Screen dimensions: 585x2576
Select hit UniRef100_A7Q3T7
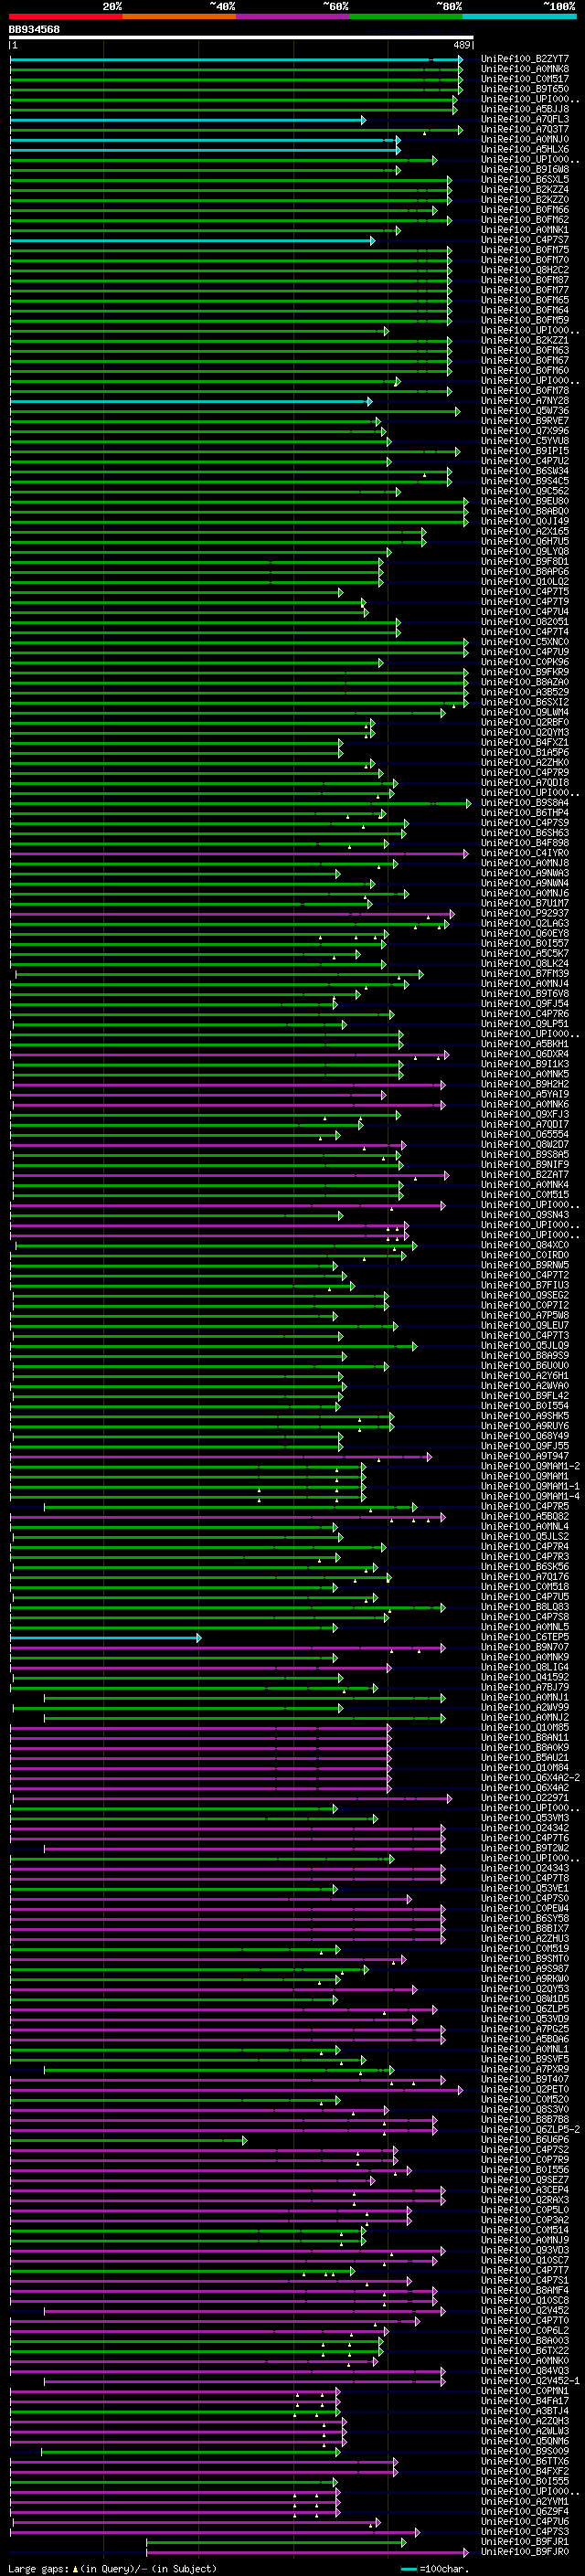[525, 129]
